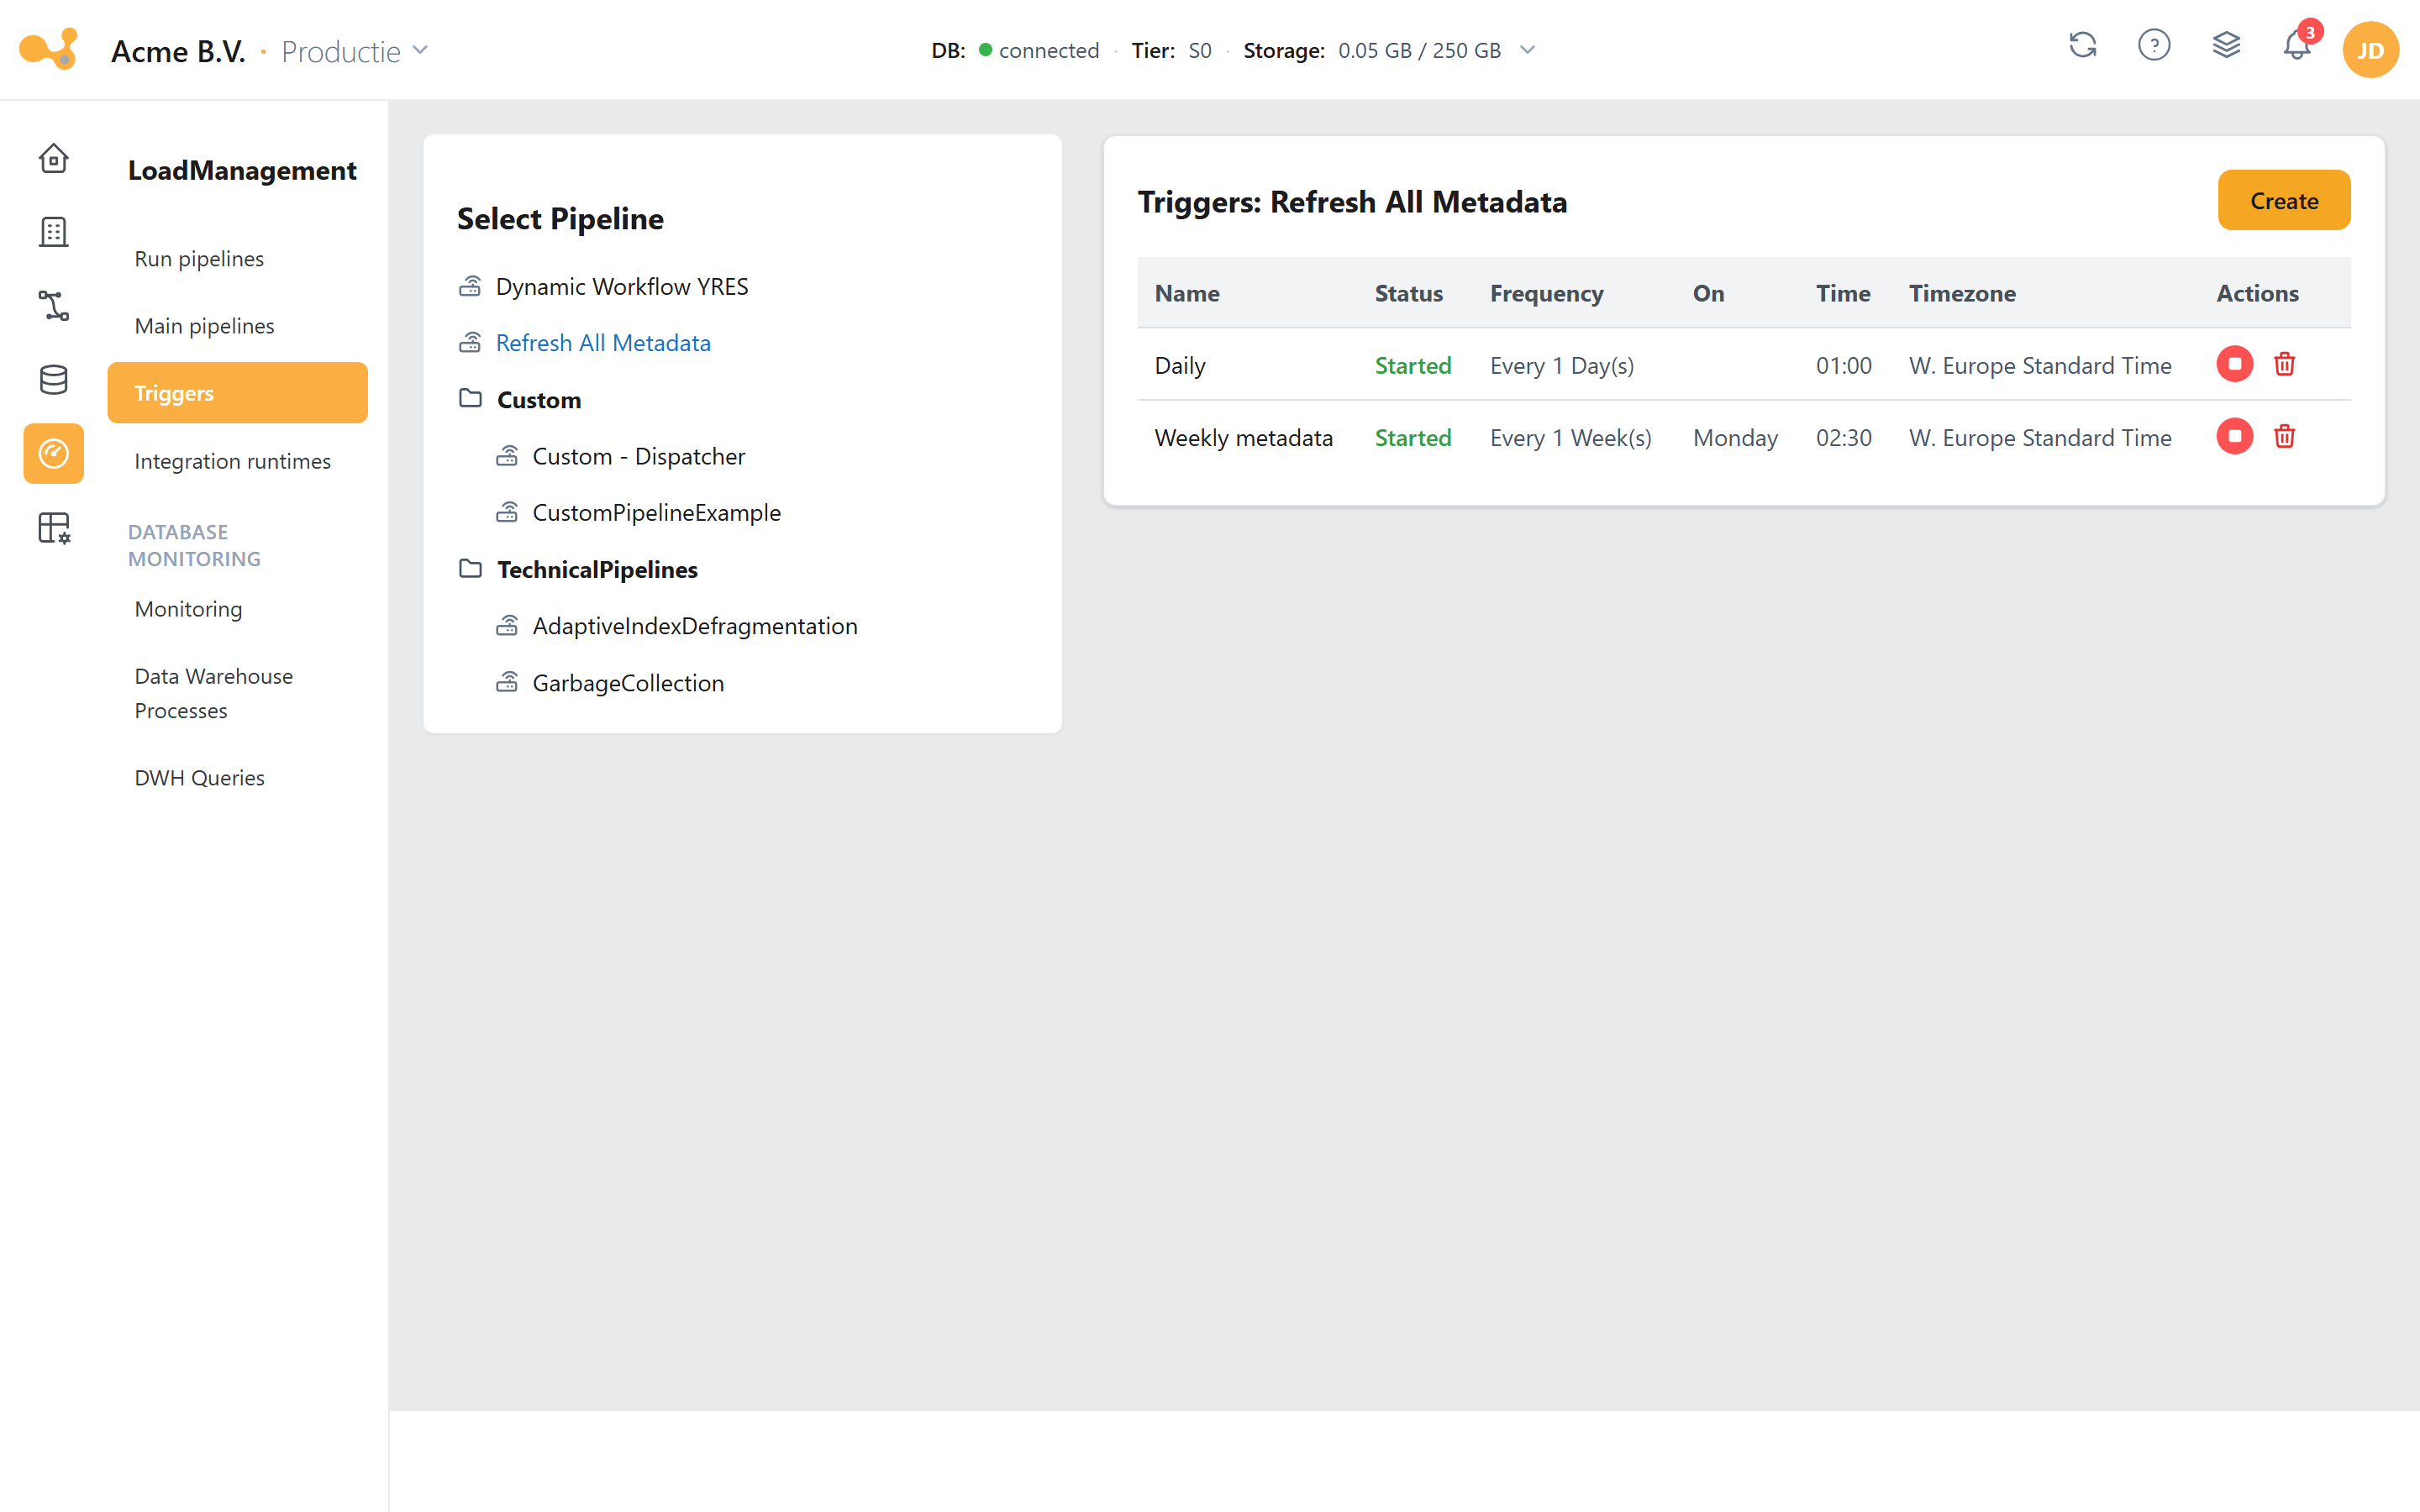This screenshot has height=1512, width=2420.
Task: Stop the Weekly metadata trigger
Action: coord(2234,436)
